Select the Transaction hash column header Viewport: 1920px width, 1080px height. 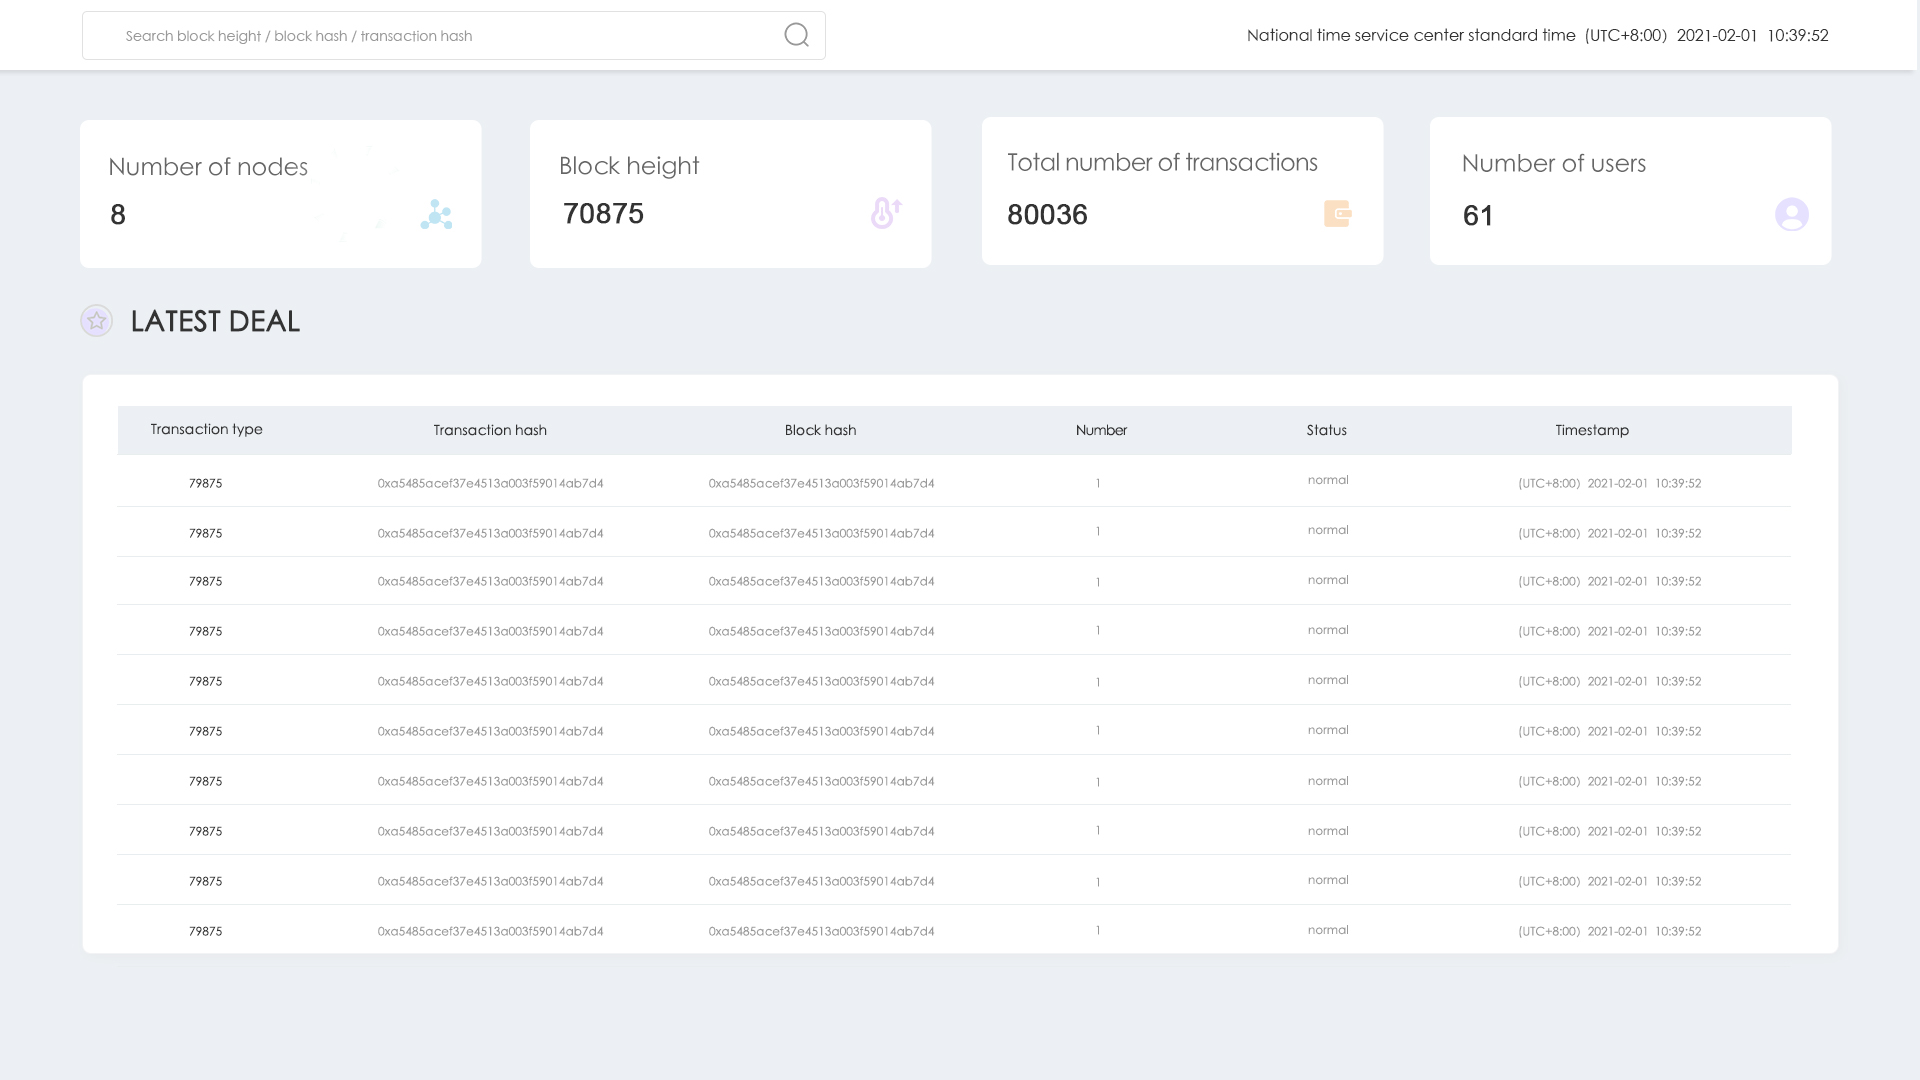[490, 430]
